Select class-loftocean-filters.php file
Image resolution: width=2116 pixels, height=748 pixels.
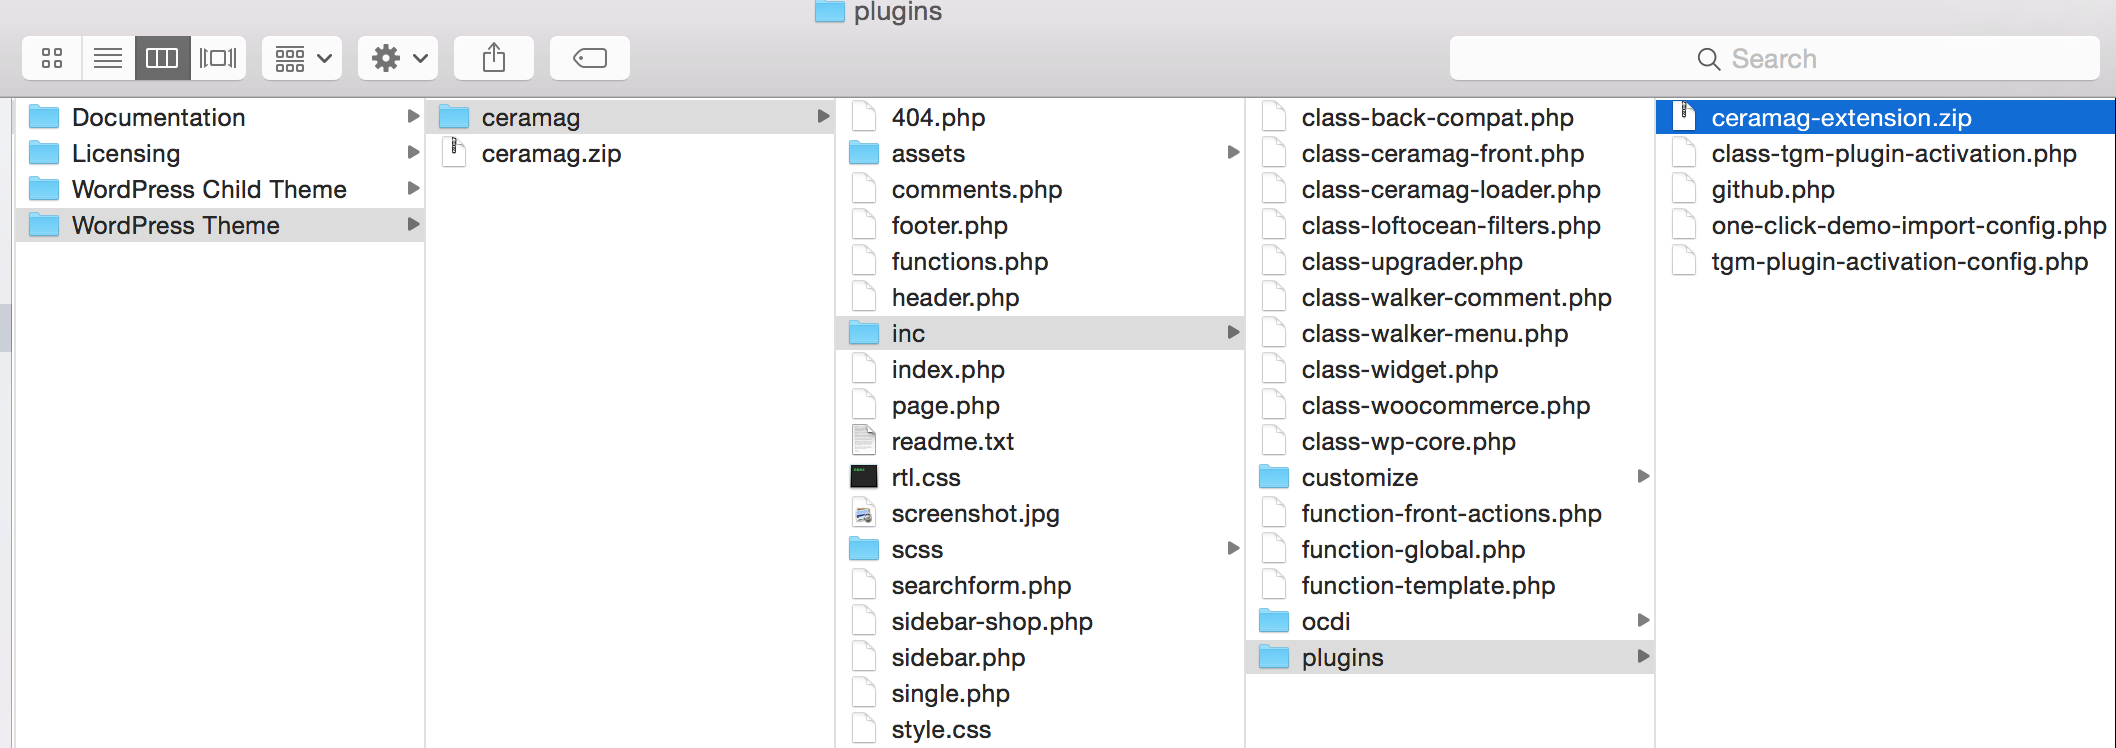coord(1449,225)
